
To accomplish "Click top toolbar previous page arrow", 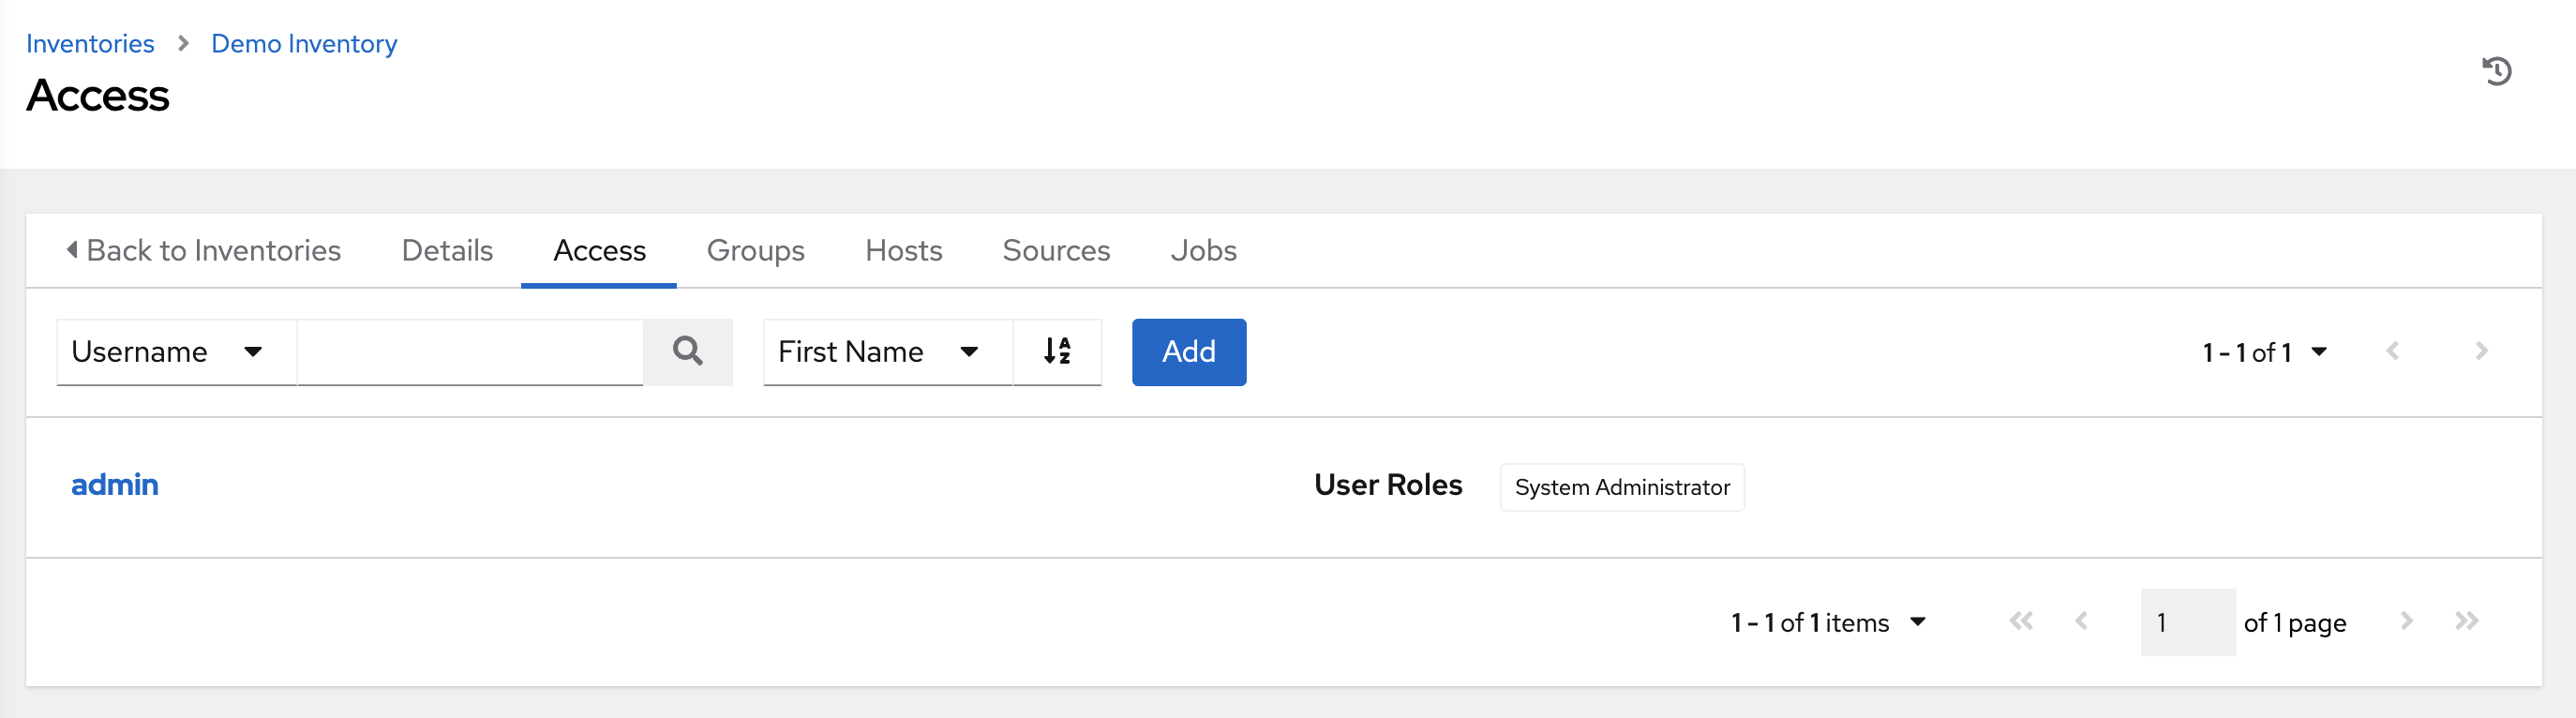I will (x=2392, y=351).
